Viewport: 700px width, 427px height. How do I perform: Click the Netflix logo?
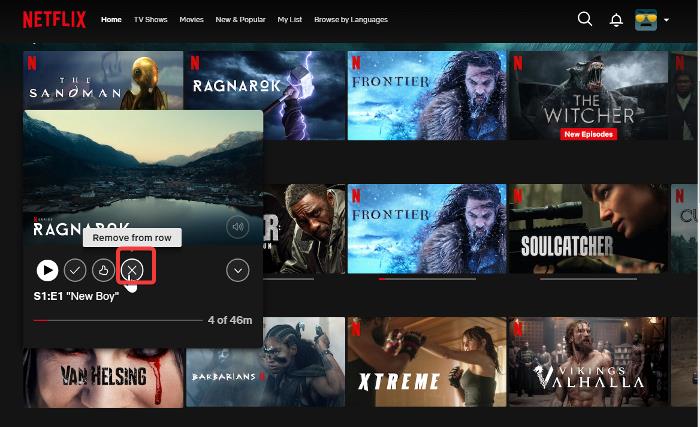pyautogui.click(x=54, y=20)
